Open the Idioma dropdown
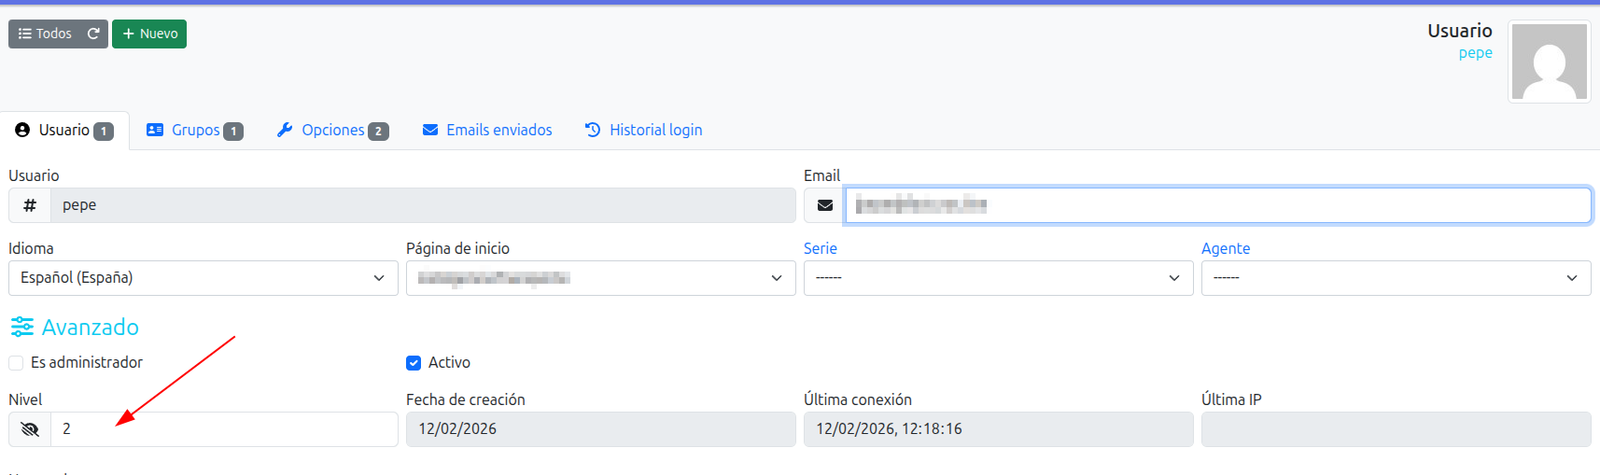This screenshot has width=1600, height=475. click(x=203, y=278)
